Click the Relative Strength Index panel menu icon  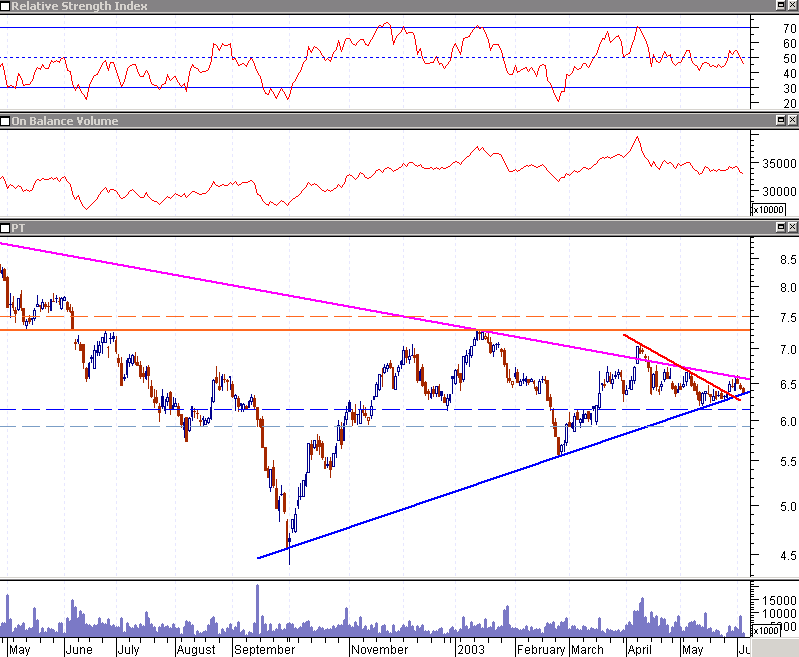pyautogui.click(x=5, y=6)
